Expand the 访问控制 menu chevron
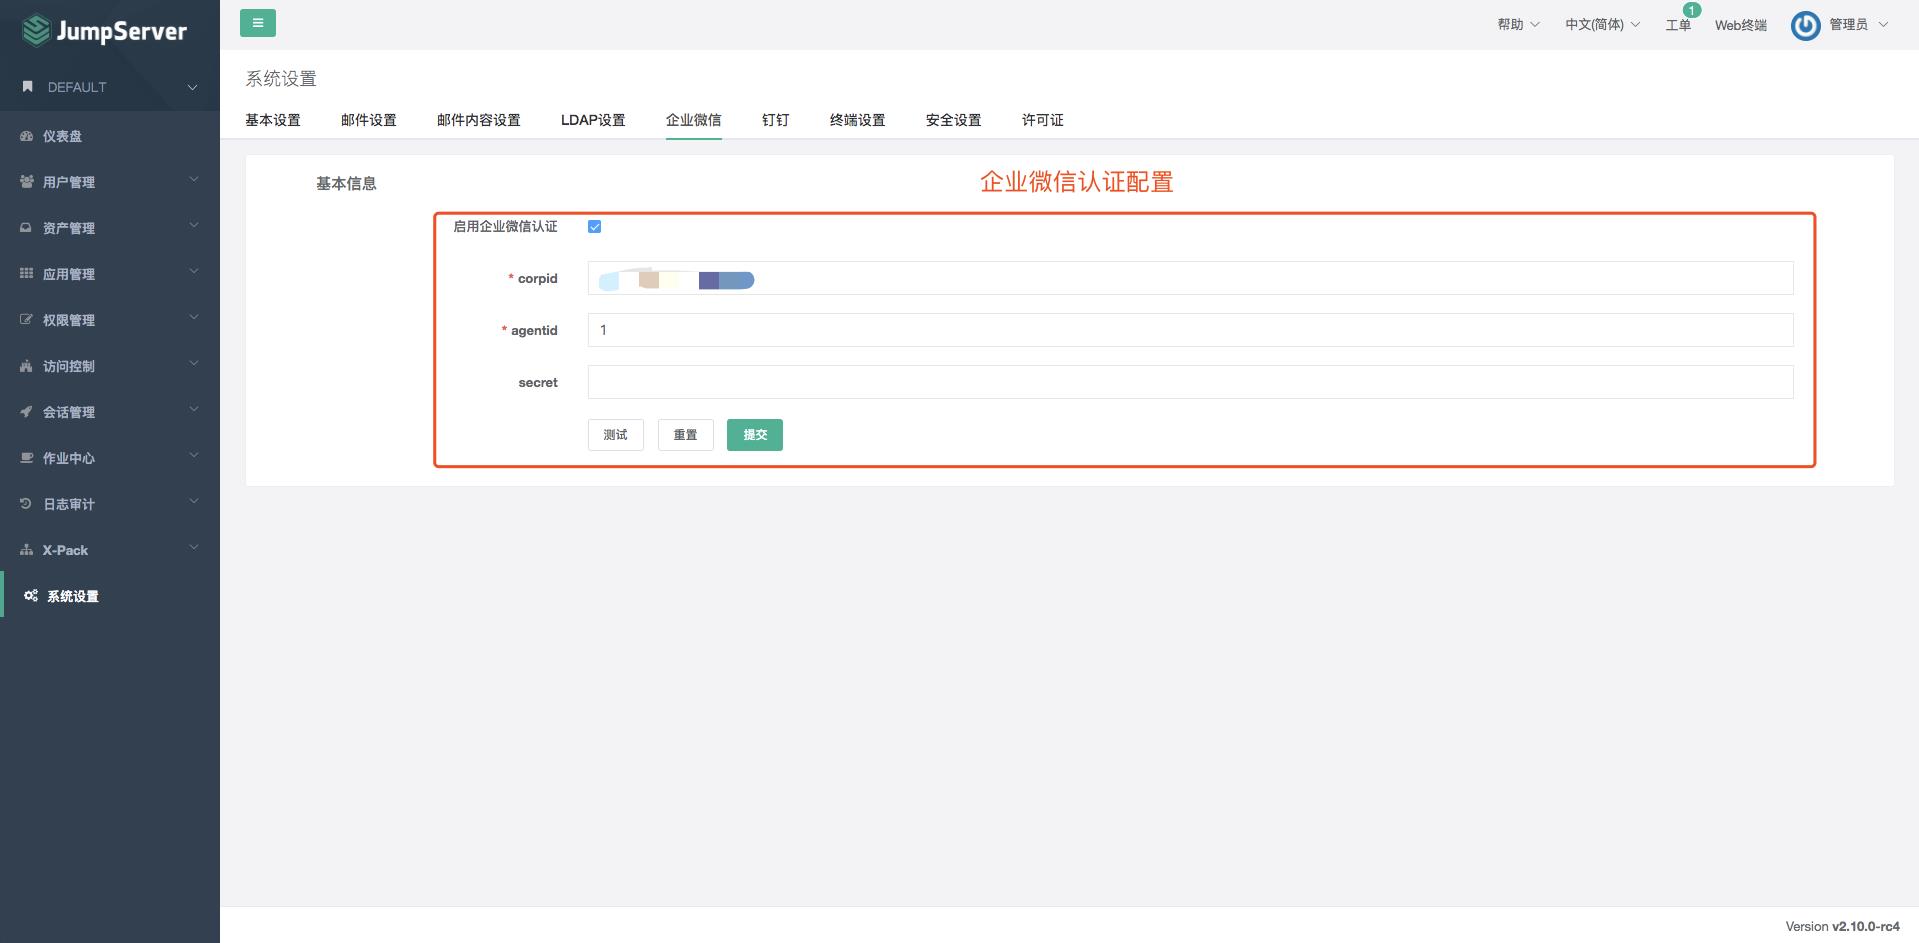1919x943 pixels. click(x=194, y=364)
